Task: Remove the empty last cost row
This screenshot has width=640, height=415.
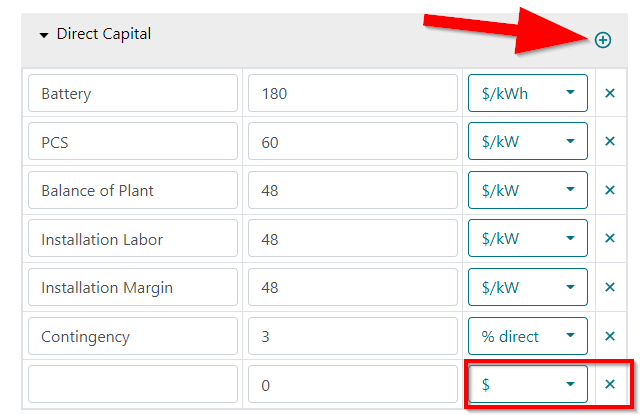Action: pyautogui.click(x=610, y=384)
